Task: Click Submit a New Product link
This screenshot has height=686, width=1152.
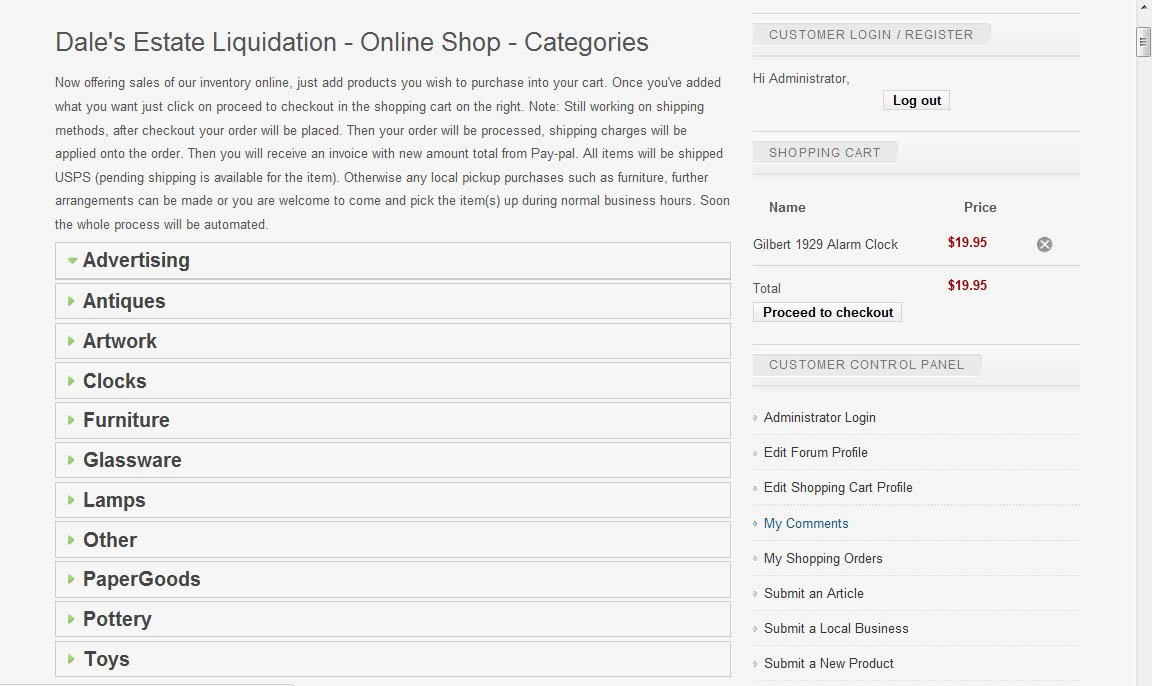Action: tap(828, 663)
